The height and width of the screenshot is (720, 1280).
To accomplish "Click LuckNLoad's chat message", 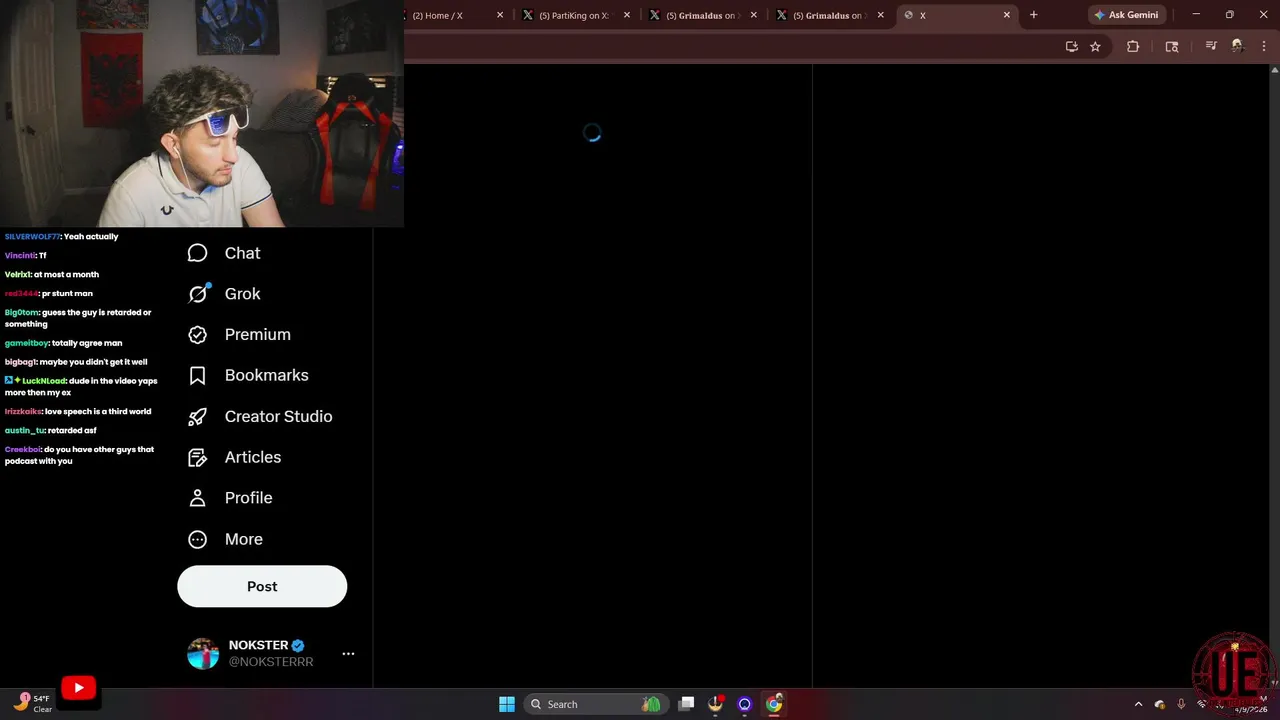I will pos(81,387).
